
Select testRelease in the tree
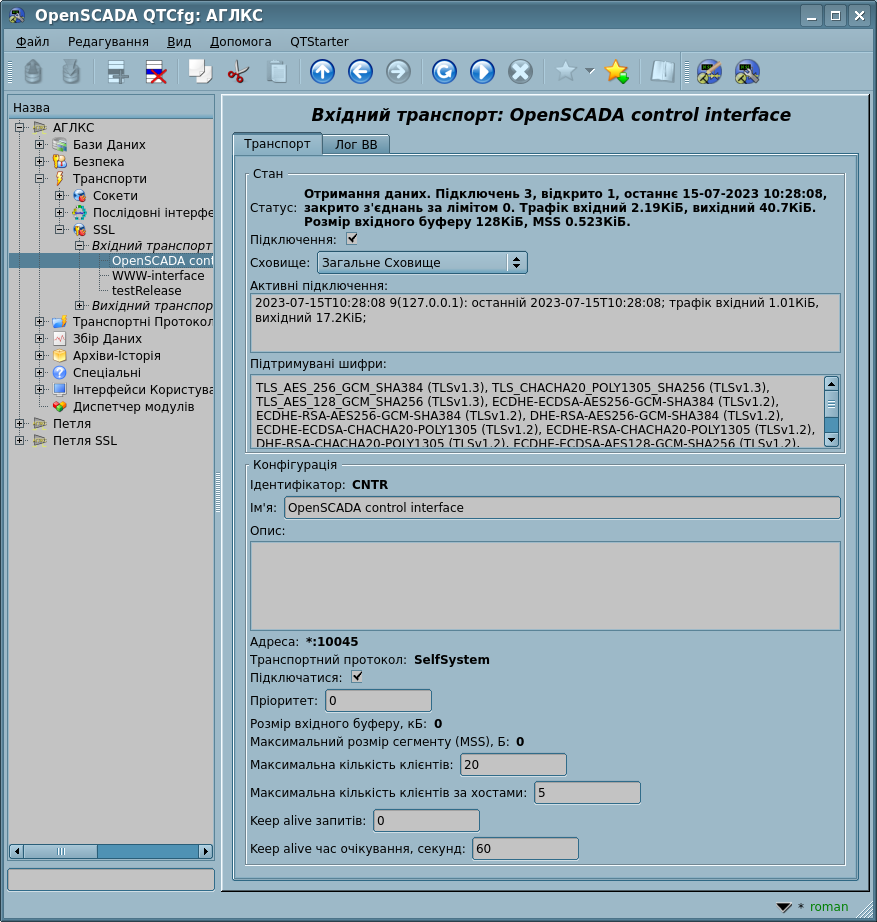tap(146, 291)
